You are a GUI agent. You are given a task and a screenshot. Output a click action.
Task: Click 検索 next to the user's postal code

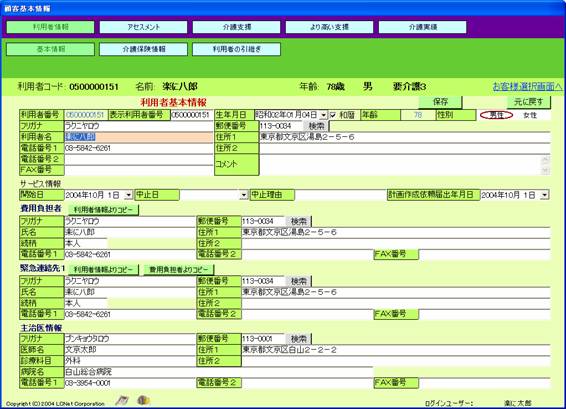click(317, 126)
